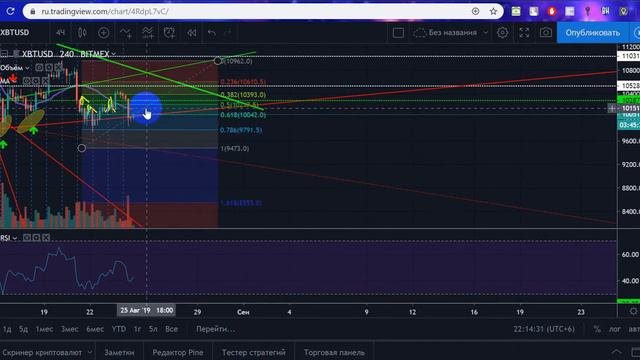The height and width of the screenshot is (360, 640).
Task: Collapse the chart legend toggle box
Action: pyautogui.click(x=4, y=53)
